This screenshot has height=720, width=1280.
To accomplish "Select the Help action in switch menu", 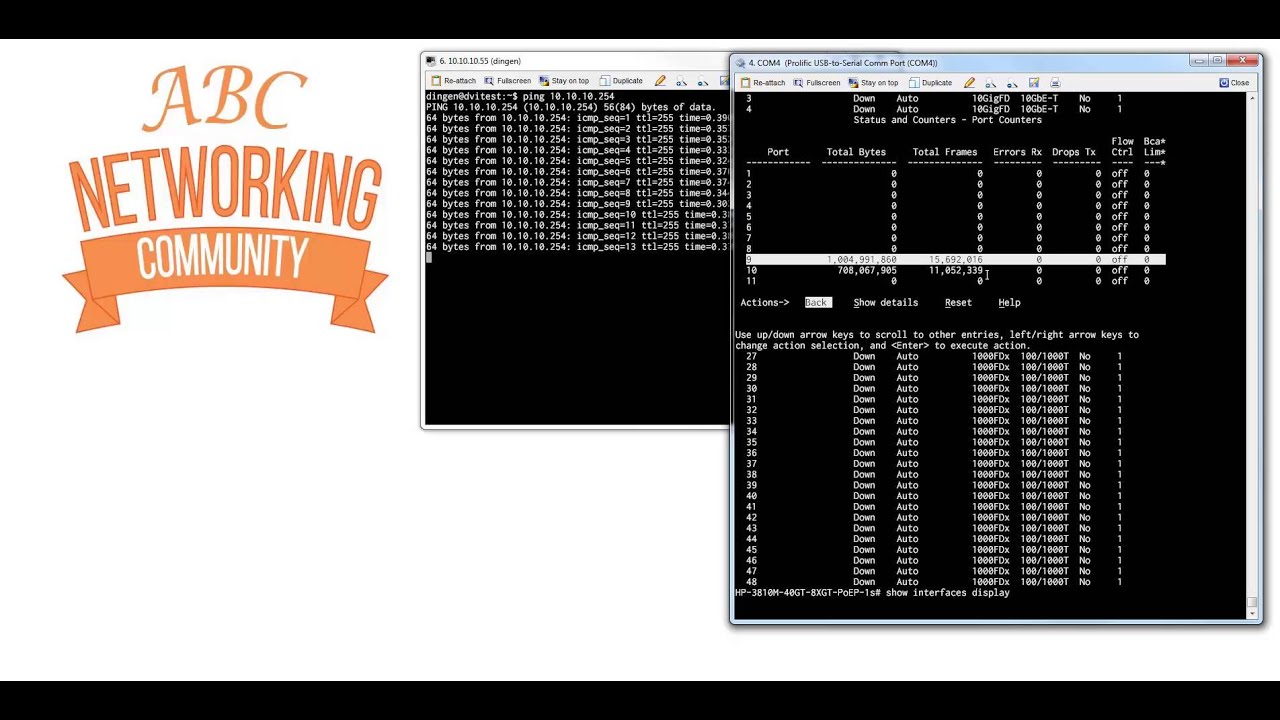I will click(x=1009, y=303).
